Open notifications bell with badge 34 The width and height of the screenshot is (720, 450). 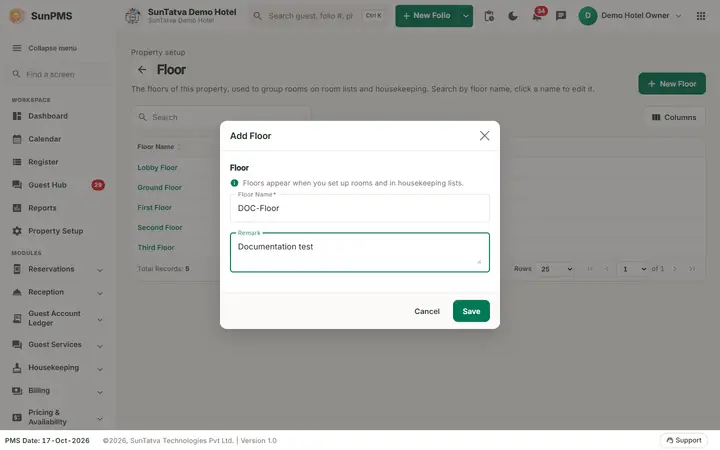point(537,15)
